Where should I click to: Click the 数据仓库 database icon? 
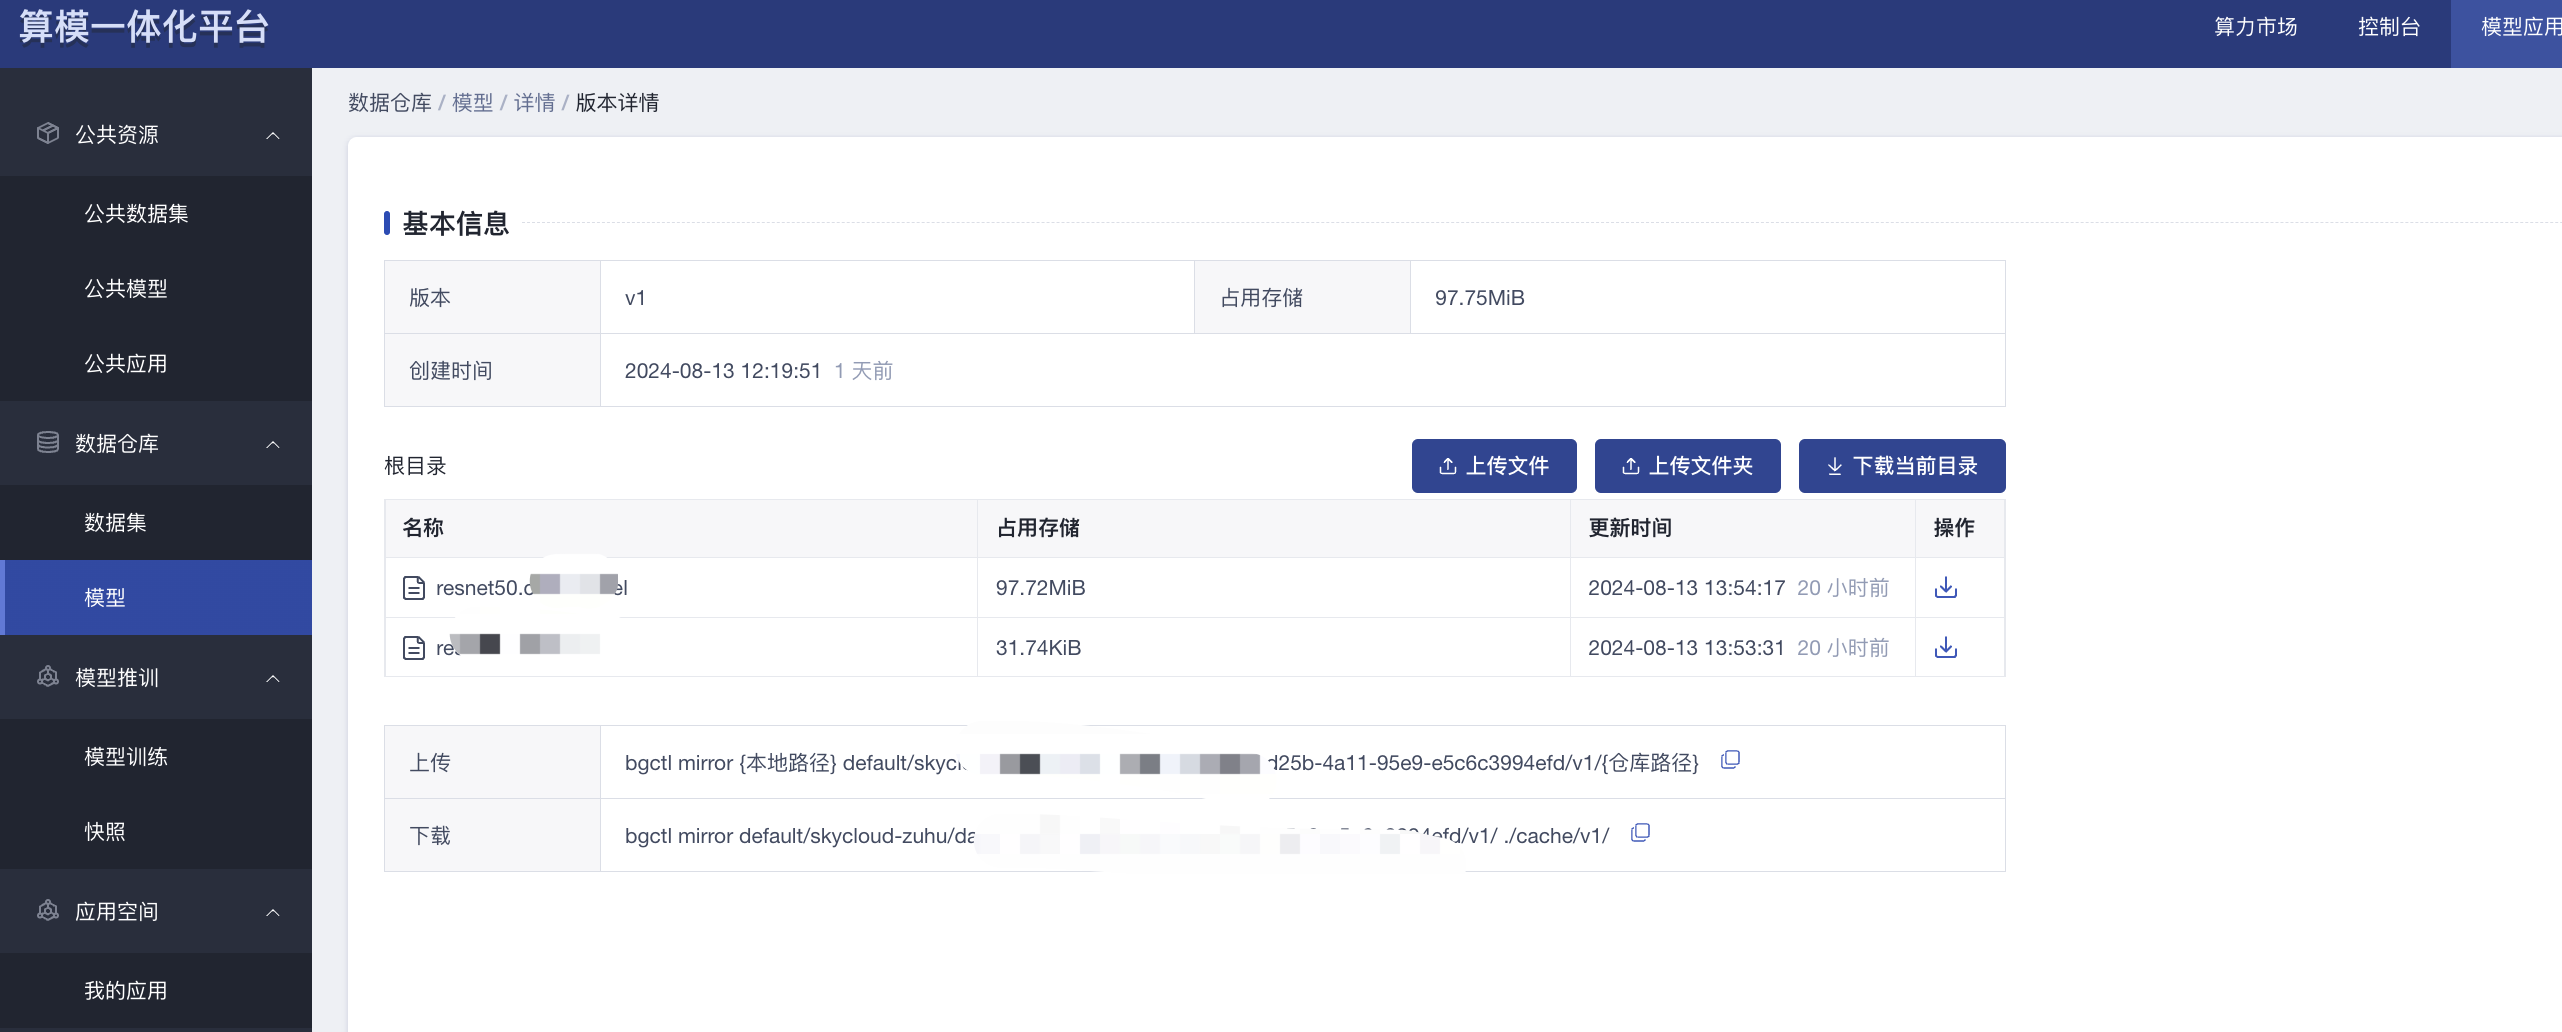point(47,442)
